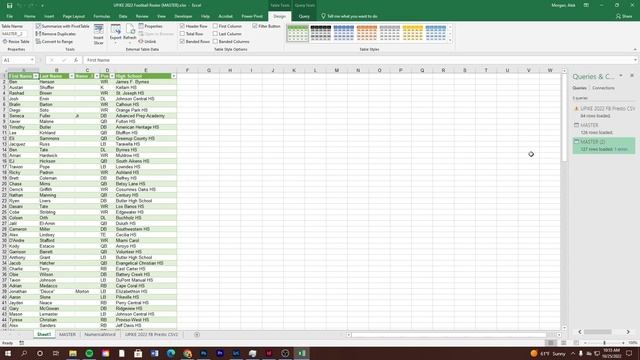Screen dimensions: 640x360
Task: Open High School column filter dropdown
Action: [173, 76]
